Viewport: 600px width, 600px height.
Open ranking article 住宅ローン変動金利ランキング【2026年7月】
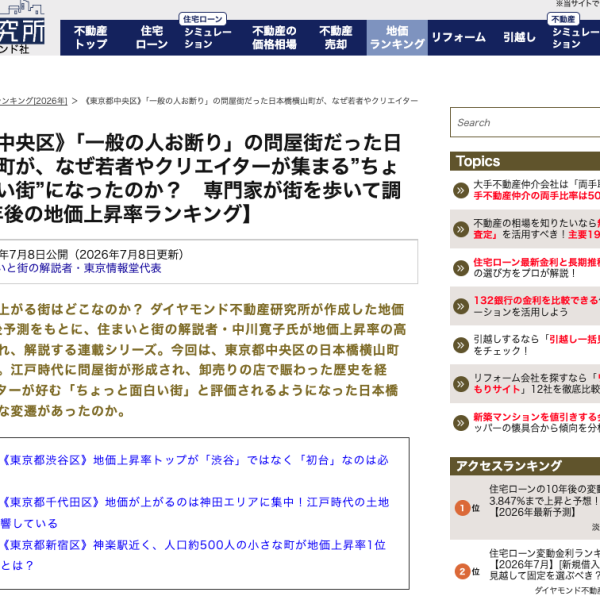(x=545, y=564)
